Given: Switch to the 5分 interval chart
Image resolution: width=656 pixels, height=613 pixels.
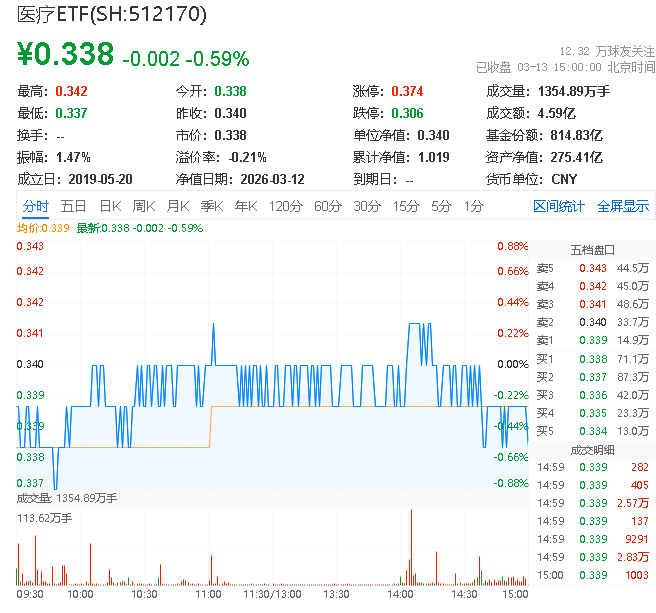Looking at the screenshot, I should (441, 206).
